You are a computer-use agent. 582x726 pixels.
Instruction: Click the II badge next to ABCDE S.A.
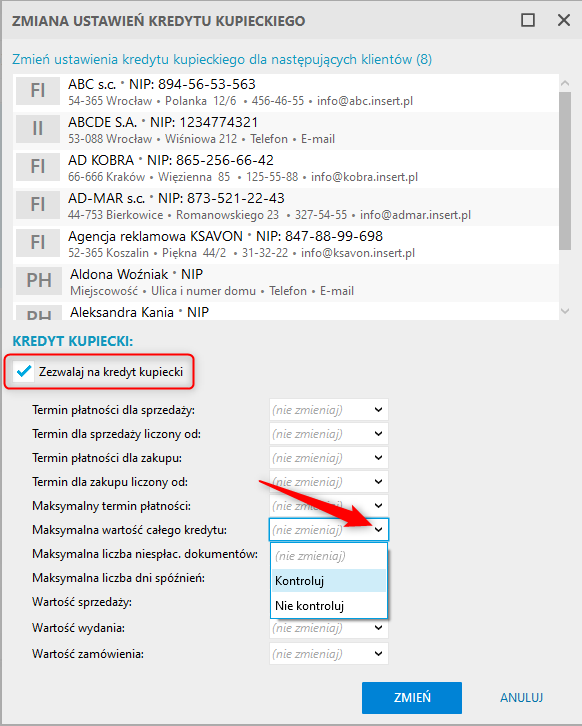click(x=38, y=129)
